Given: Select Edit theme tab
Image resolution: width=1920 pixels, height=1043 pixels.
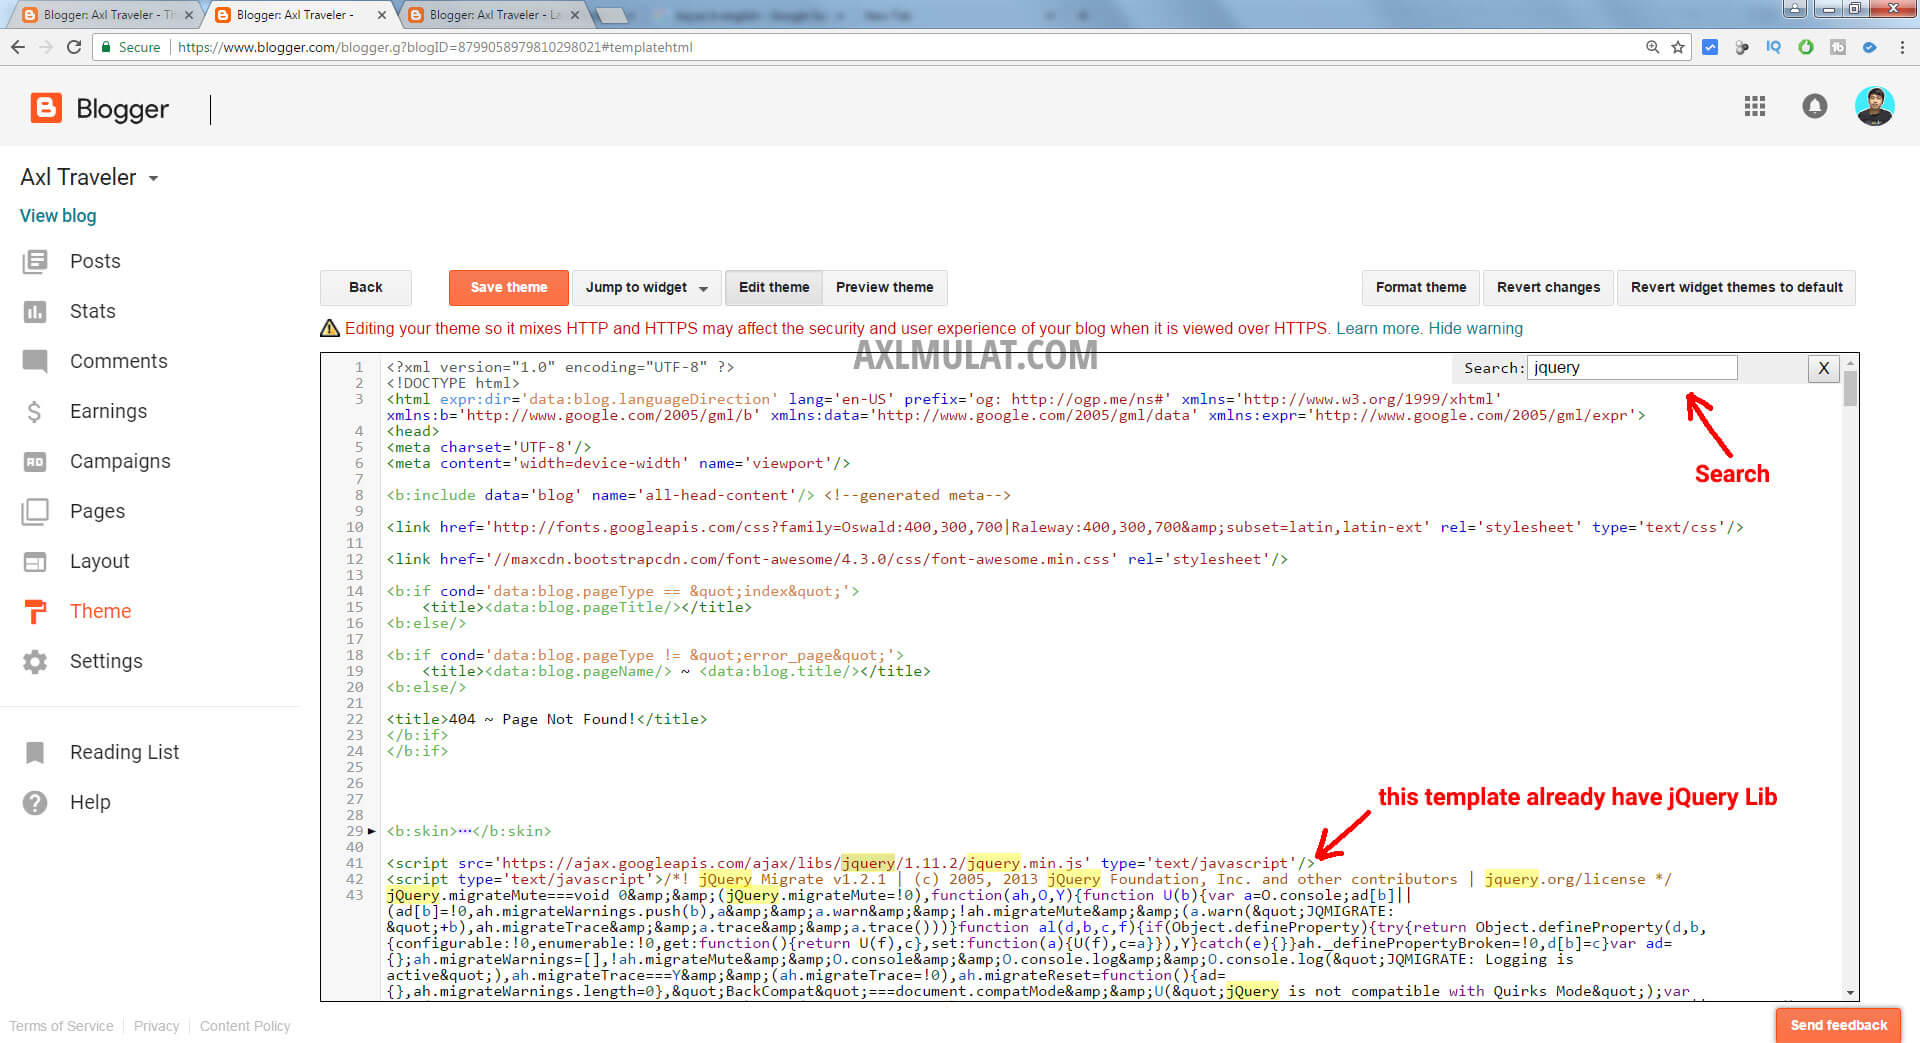Looking at the screenshot, I should tap(773, 288).
